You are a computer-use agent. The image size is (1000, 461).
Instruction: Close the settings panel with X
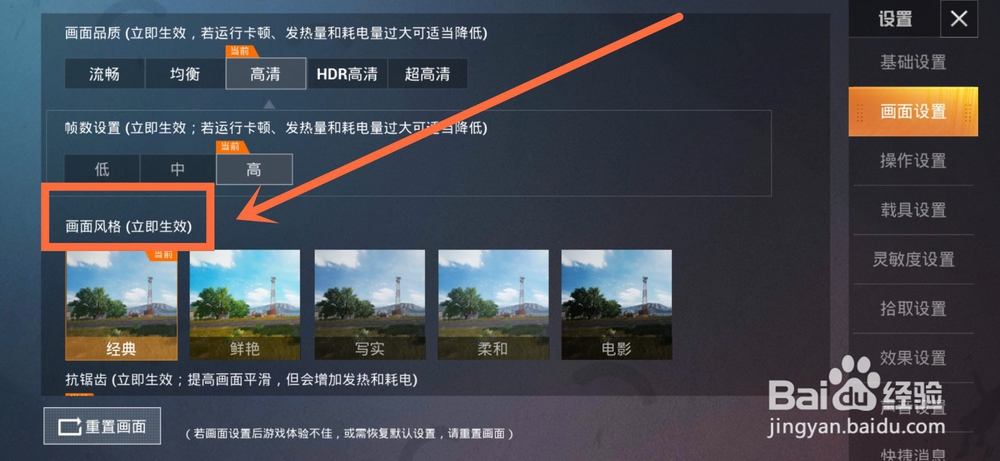click(959, 19)
